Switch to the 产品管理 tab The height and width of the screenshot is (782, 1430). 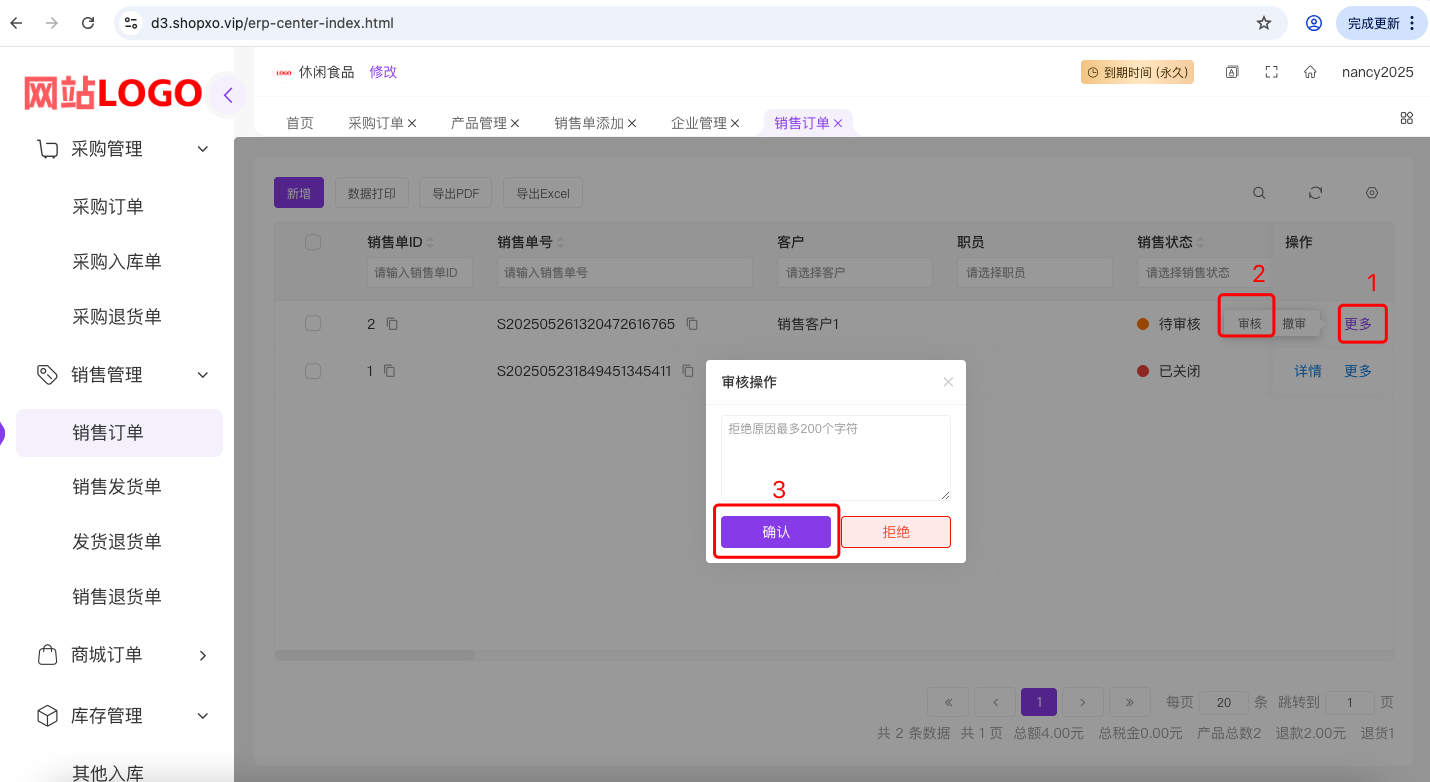tap(479, 123)
